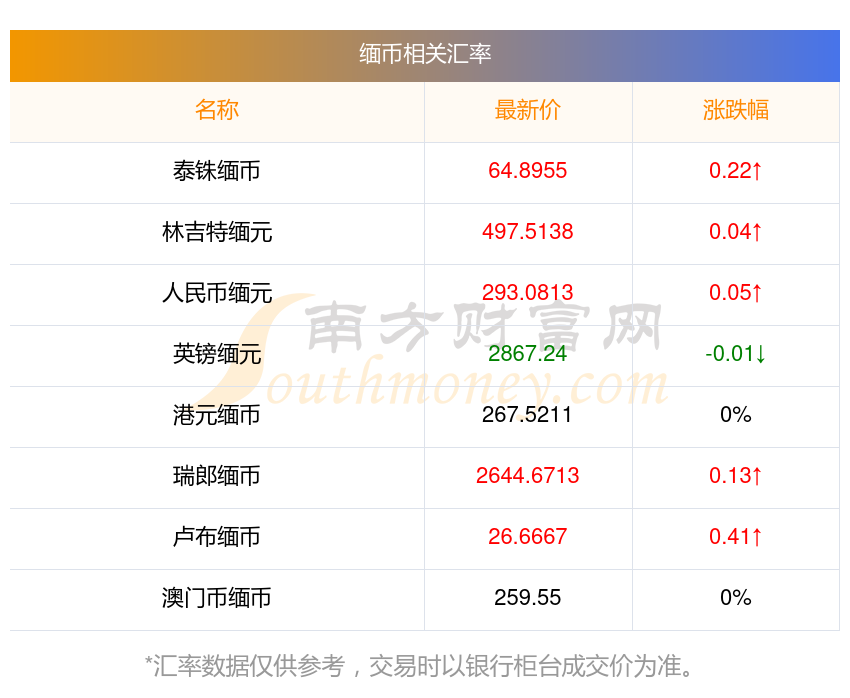Viewport: 850px width, 698px height.
Task: Click the change value -0.01↓
Action: click(736, 354)
